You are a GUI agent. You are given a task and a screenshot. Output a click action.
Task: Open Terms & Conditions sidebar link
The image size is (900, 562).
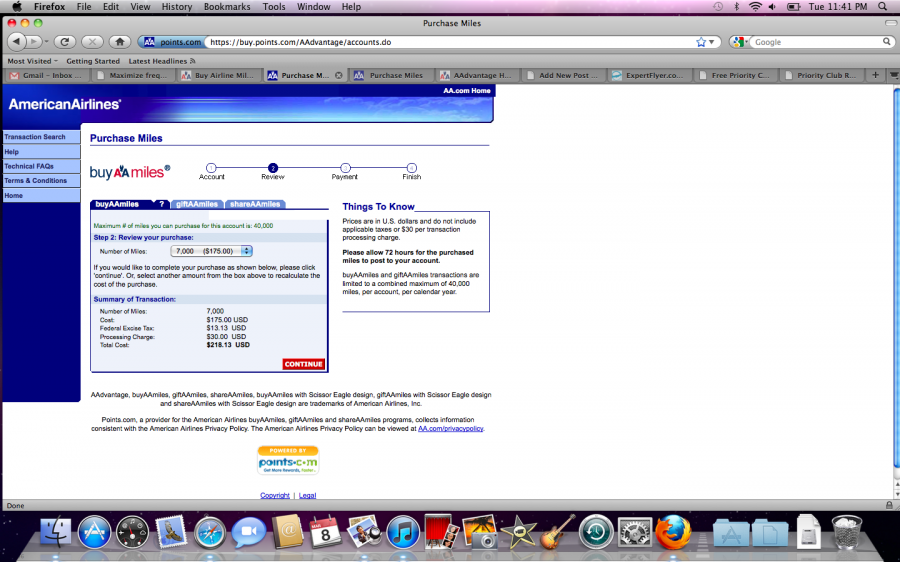pyautogui.click(x=41, y=180)
